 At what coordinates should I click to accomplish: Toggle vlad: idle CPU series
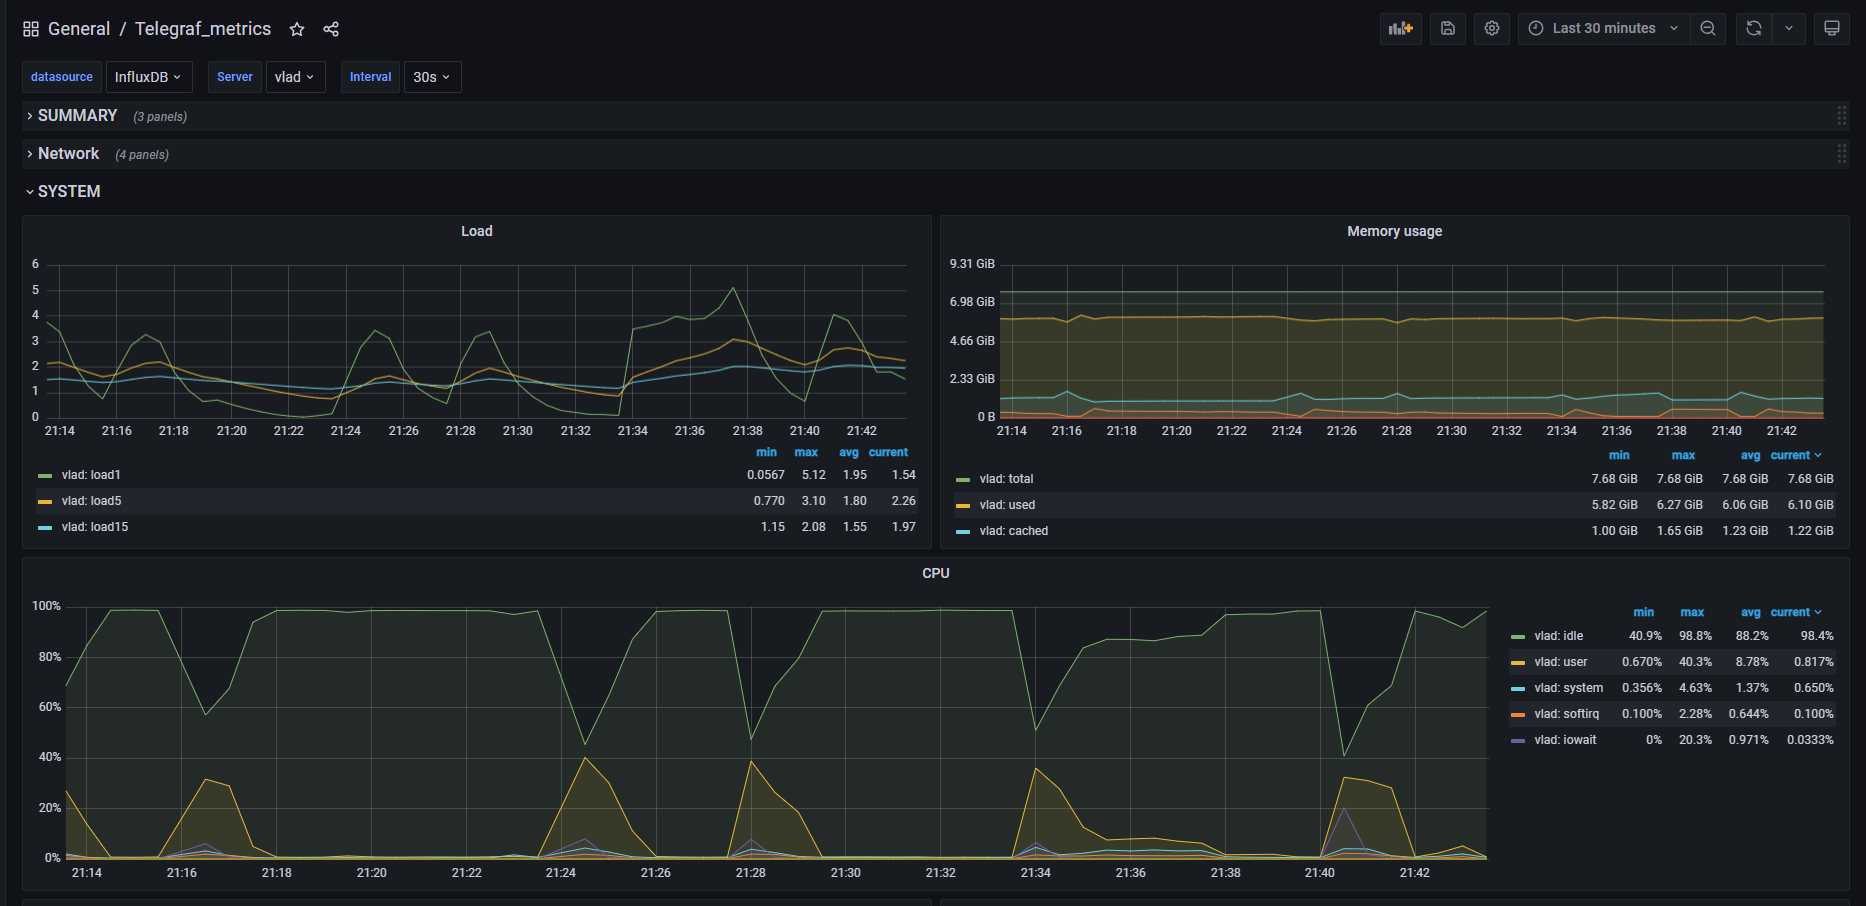point(1559,636)
